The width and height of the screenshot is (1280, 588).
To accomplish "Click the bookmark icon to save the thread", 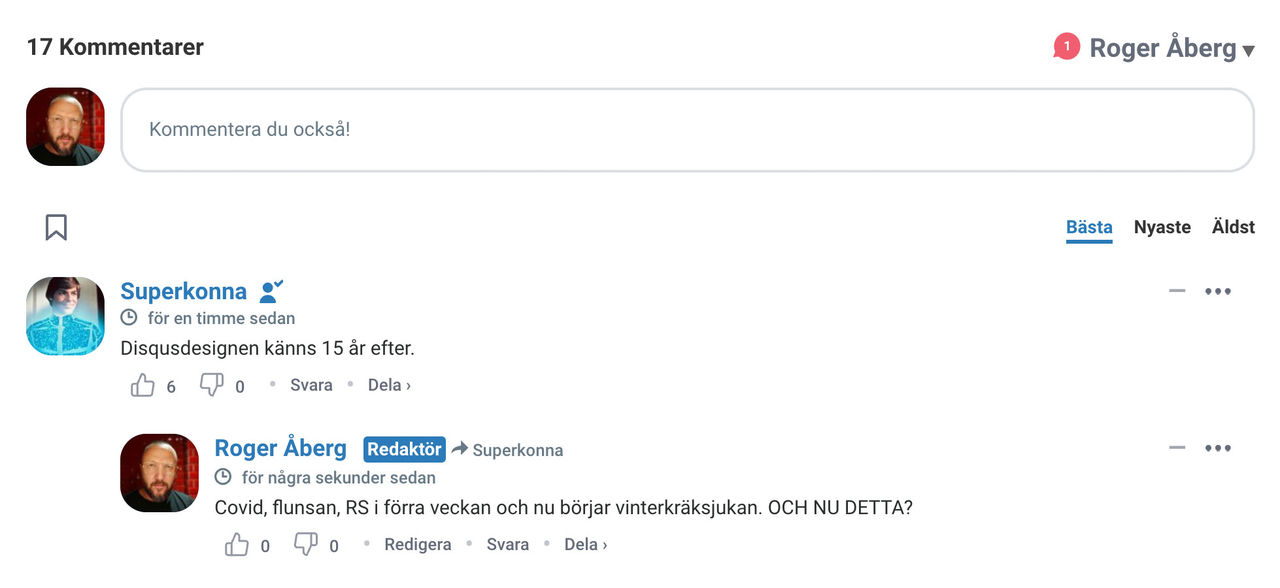I will [55, 227].
